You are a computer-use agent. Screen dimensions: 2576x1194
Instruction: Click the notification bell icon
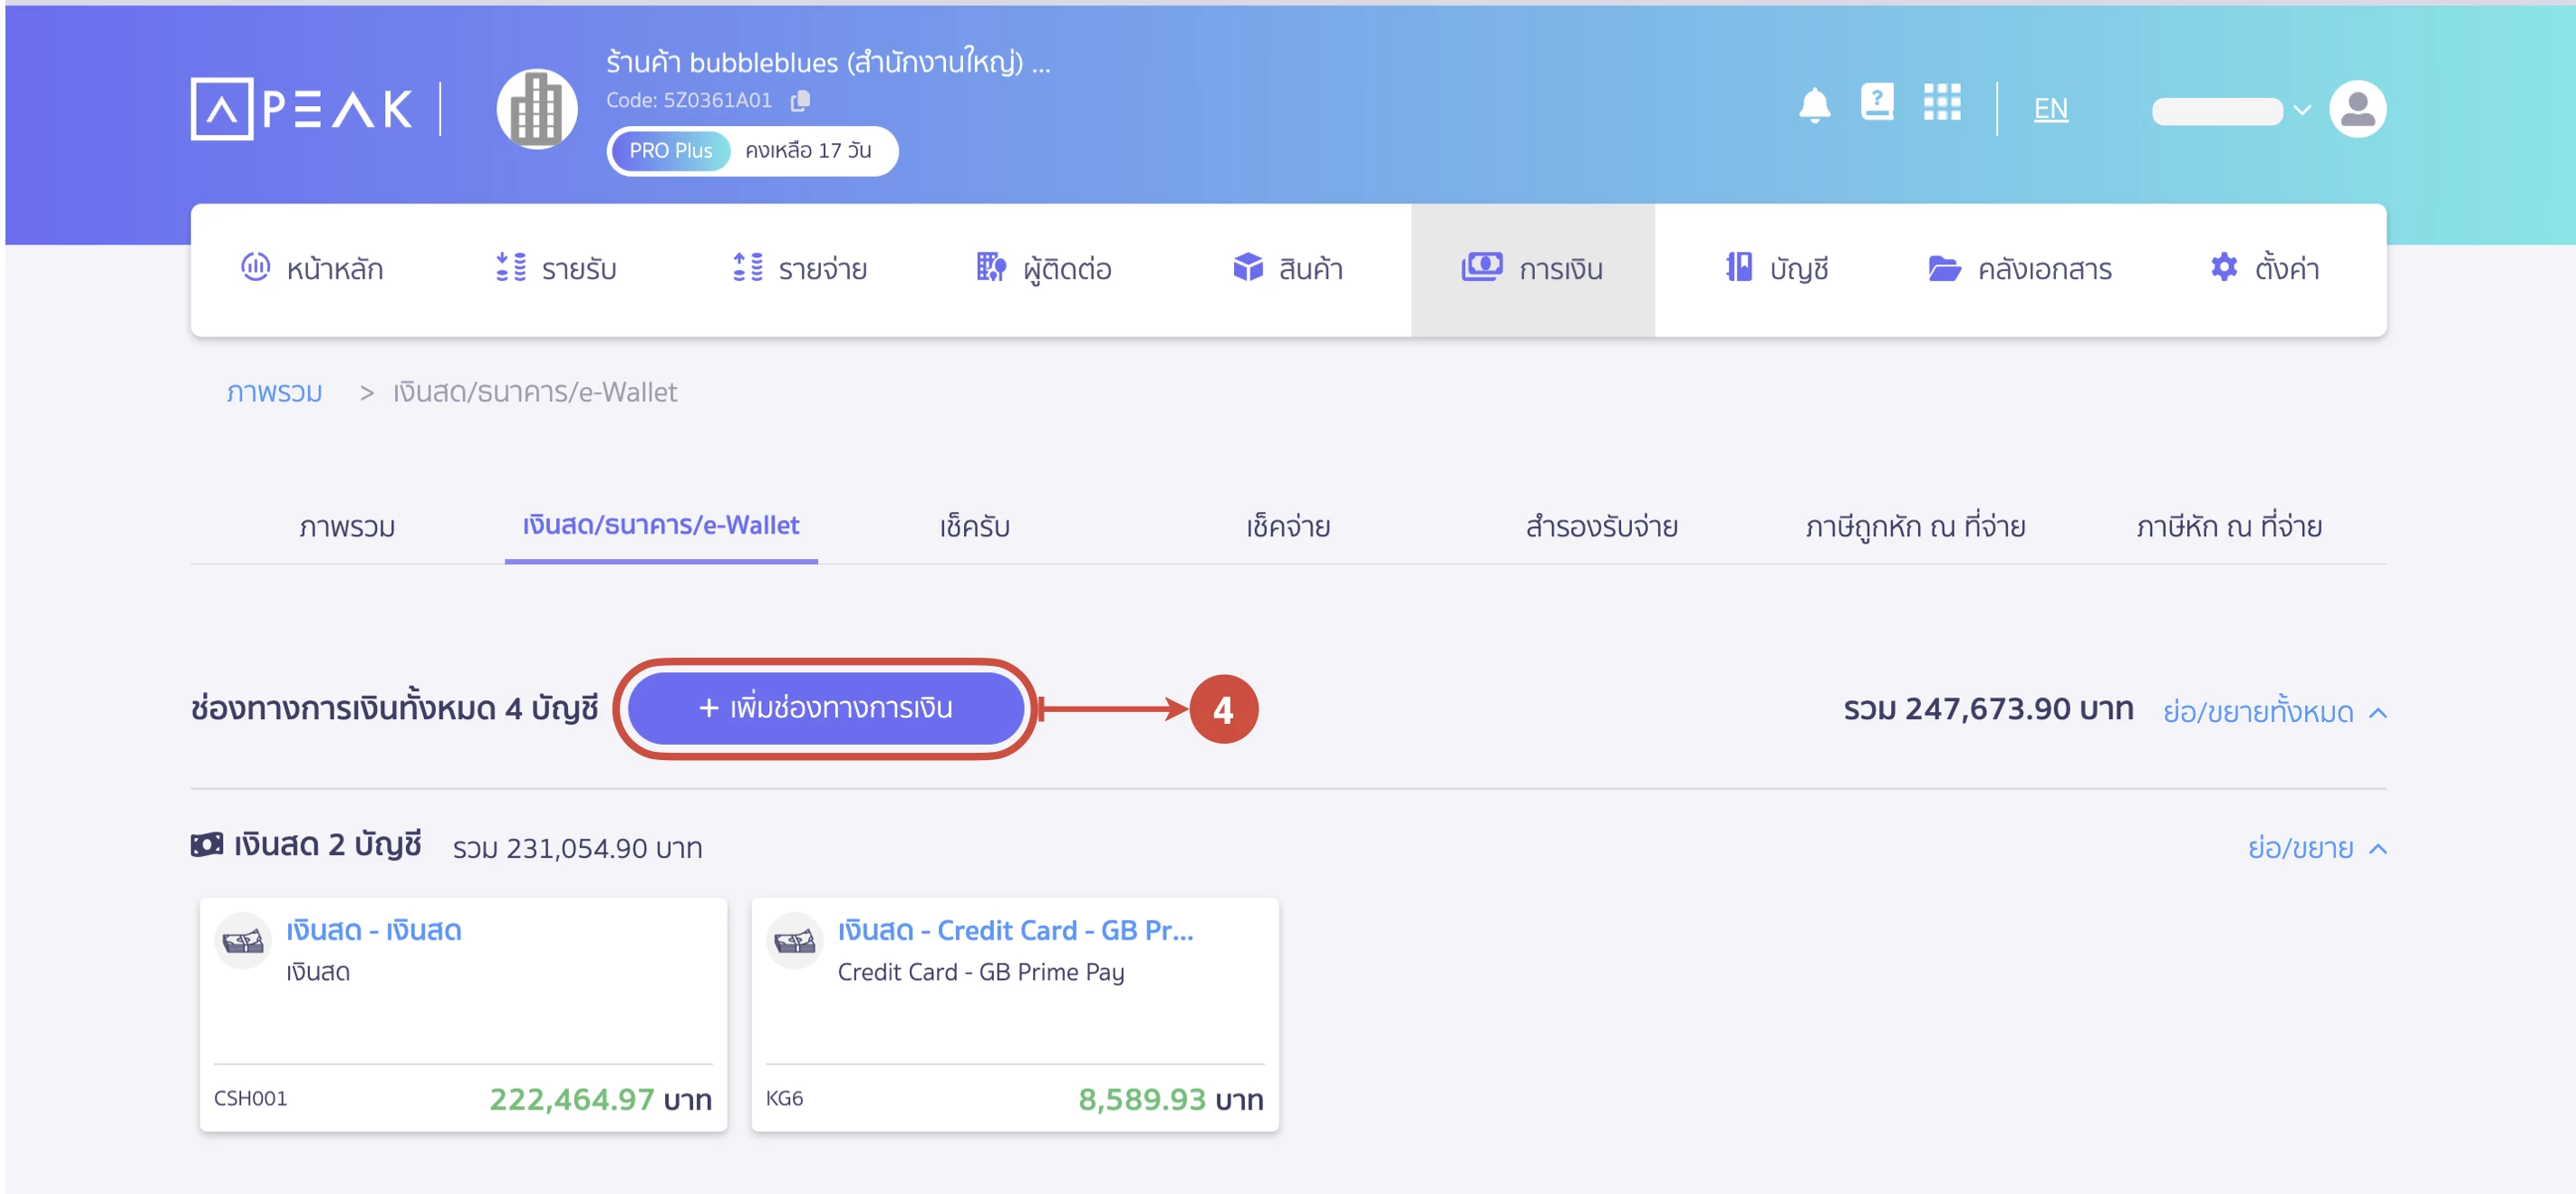point(1813,105)
